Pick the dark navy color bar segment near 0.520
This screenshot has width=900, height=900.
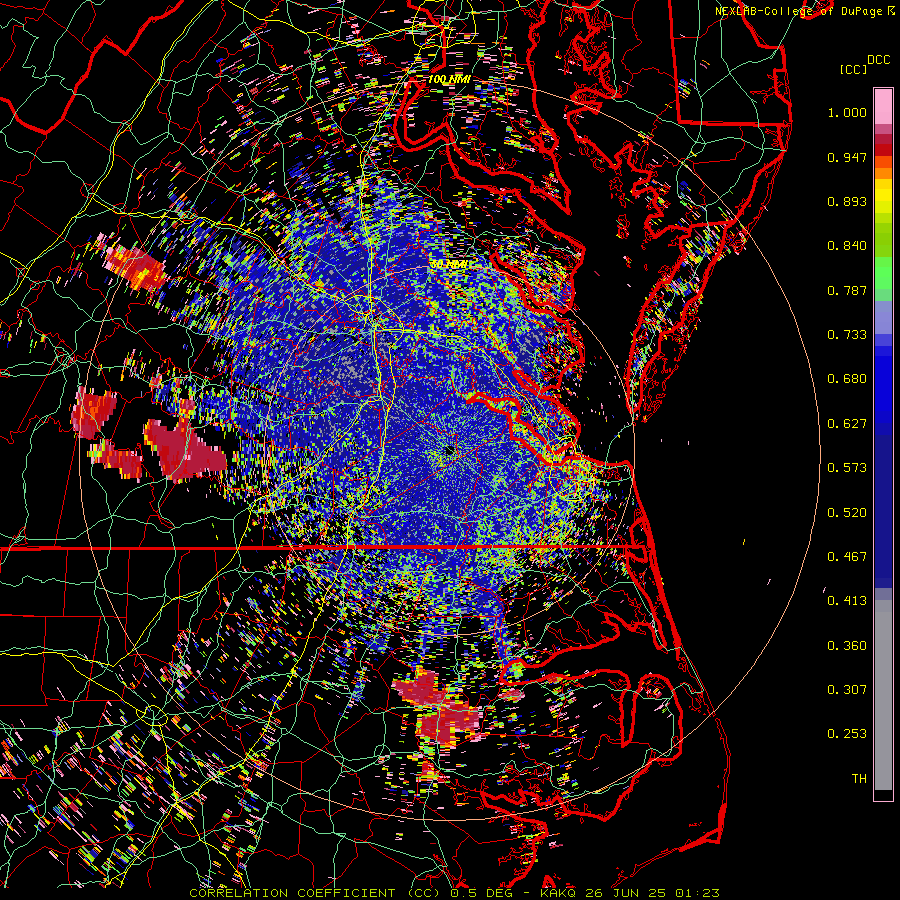(883, 511)
